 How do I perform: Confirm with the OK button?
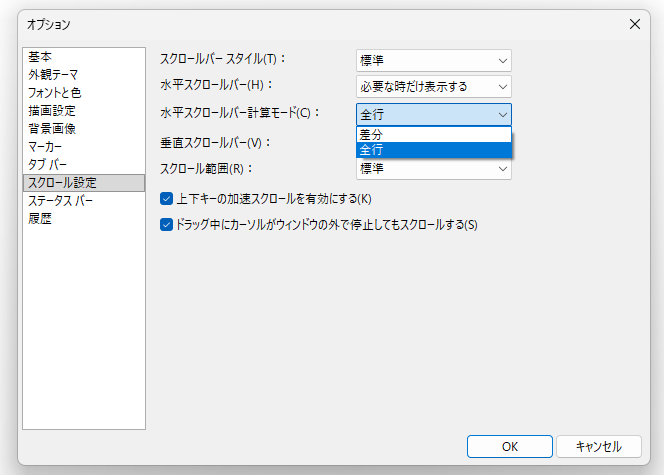[509, 447]
